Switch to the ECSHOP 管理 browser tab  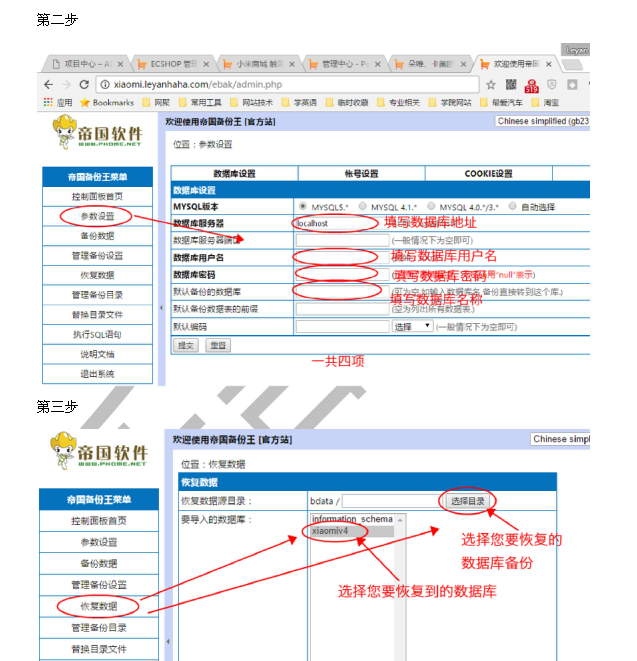click(174, 64)
